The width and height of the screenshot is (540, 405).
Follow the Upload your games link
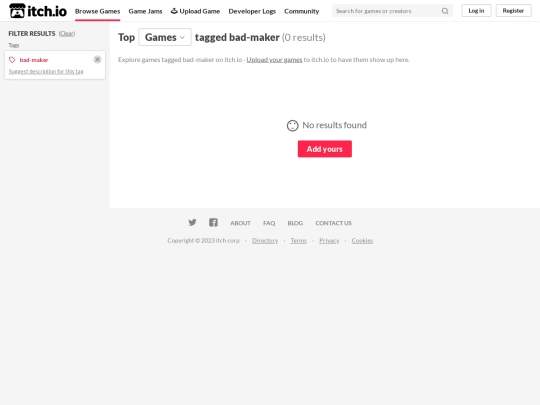[x=274, y=60]
